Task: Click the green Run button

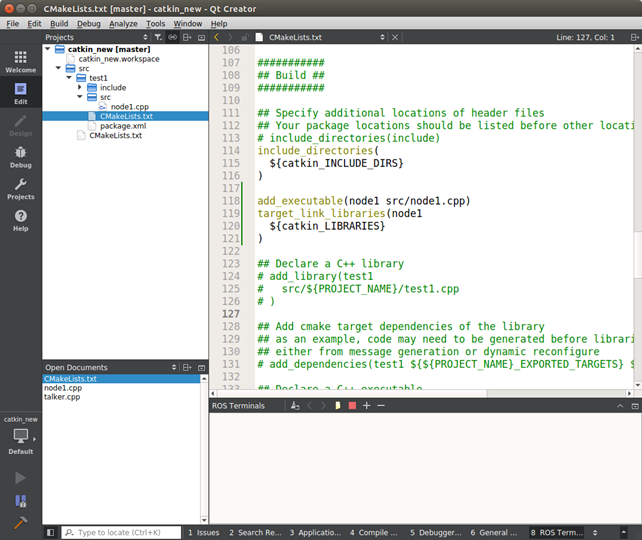Action: pos(20,477)
